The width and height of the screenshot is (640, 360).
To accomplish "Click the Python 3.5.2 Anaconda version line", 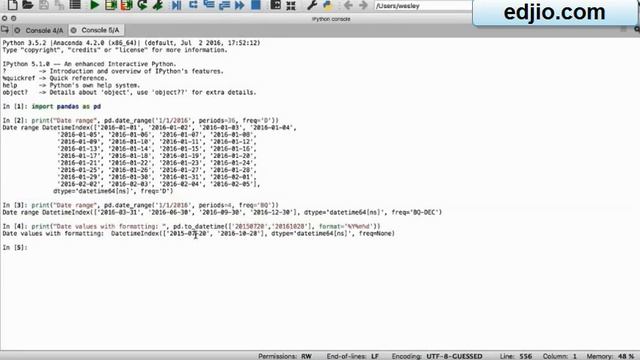I will 131,43.
